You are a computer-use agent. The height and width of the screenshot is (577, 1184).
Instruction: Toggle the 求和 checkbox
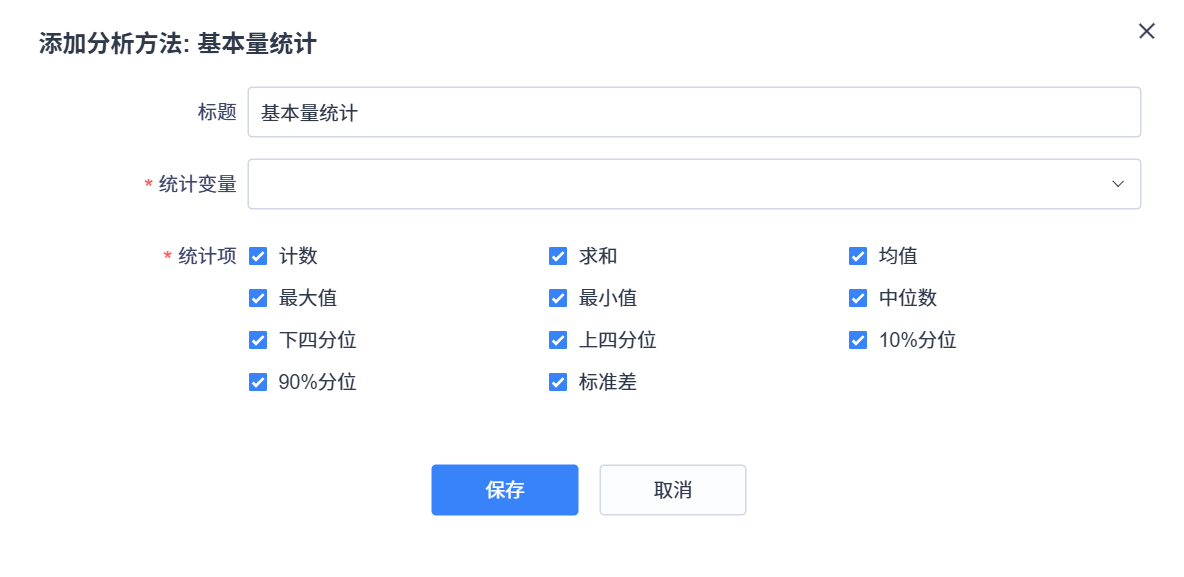tap(558, 256)
